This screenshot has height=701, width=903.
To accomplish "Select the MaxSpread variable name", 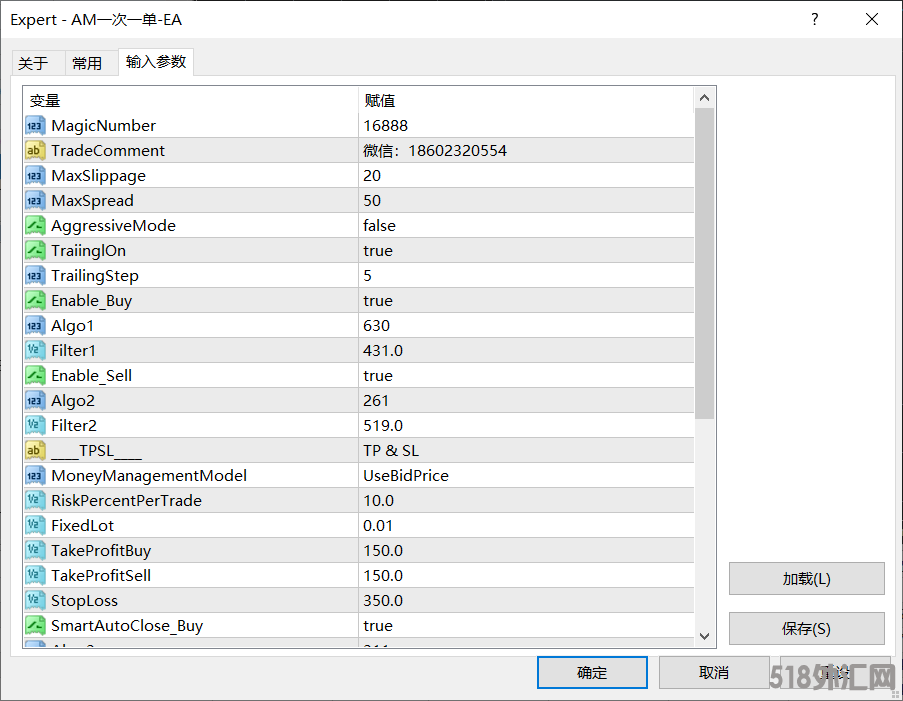I will point(92,200).
